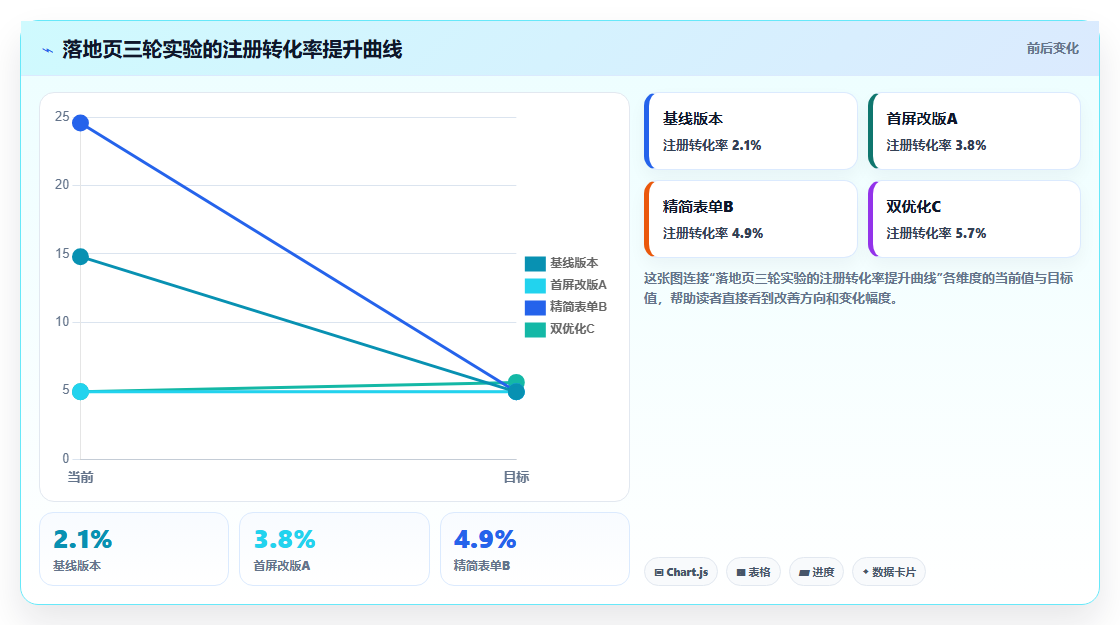Screen dimensions: 1120x625
Task: Toggle 精简表单B legend color box
Action: 535,307
